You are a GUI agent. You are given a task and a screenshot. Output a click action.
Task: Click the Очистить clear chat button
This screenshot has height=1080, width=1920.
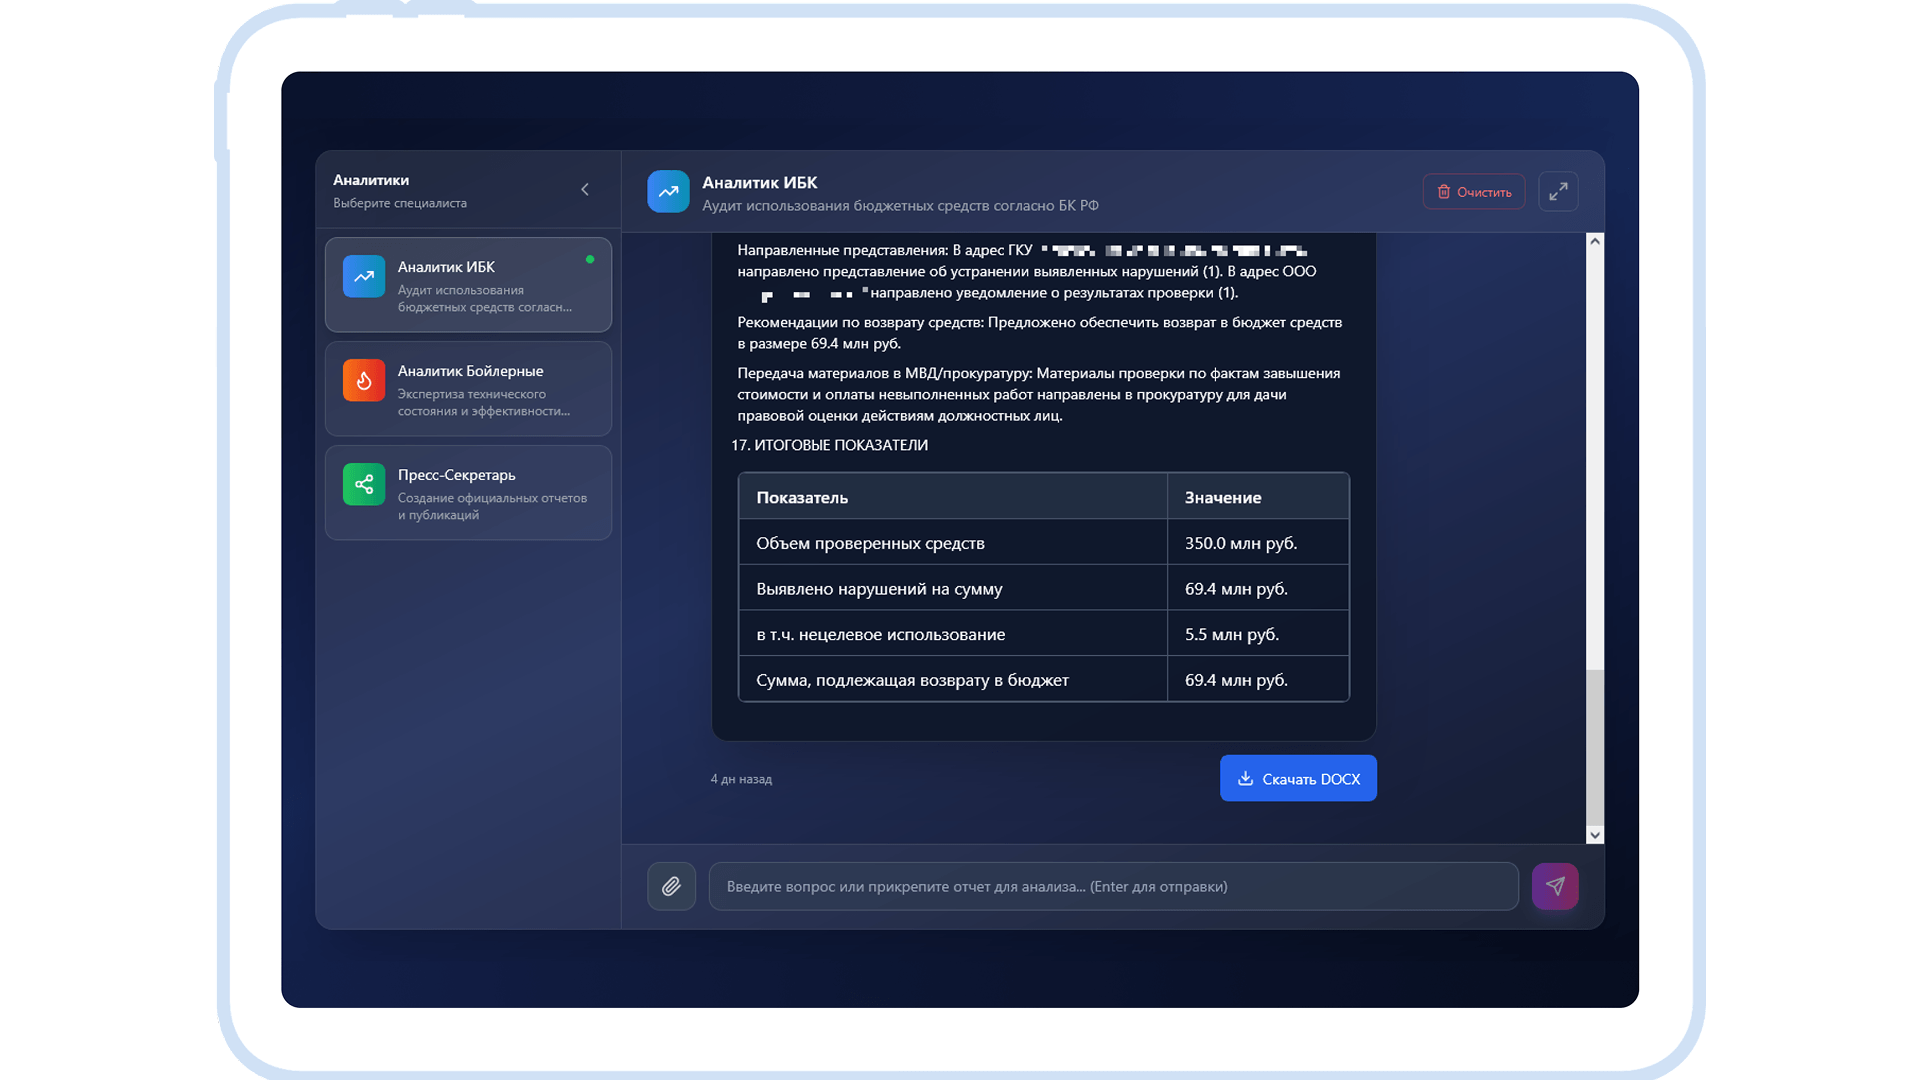pos(1474,192)
